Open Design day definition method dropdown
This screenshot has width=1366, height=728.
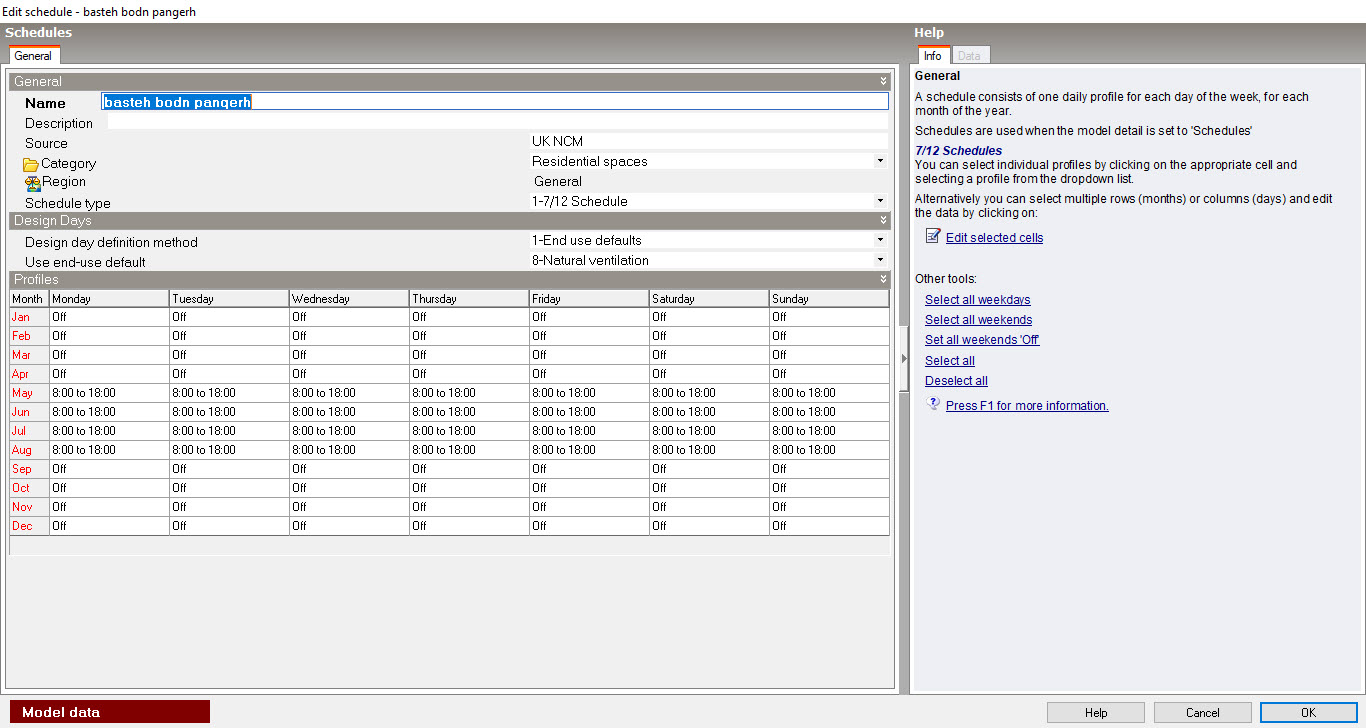pos(880,240)
